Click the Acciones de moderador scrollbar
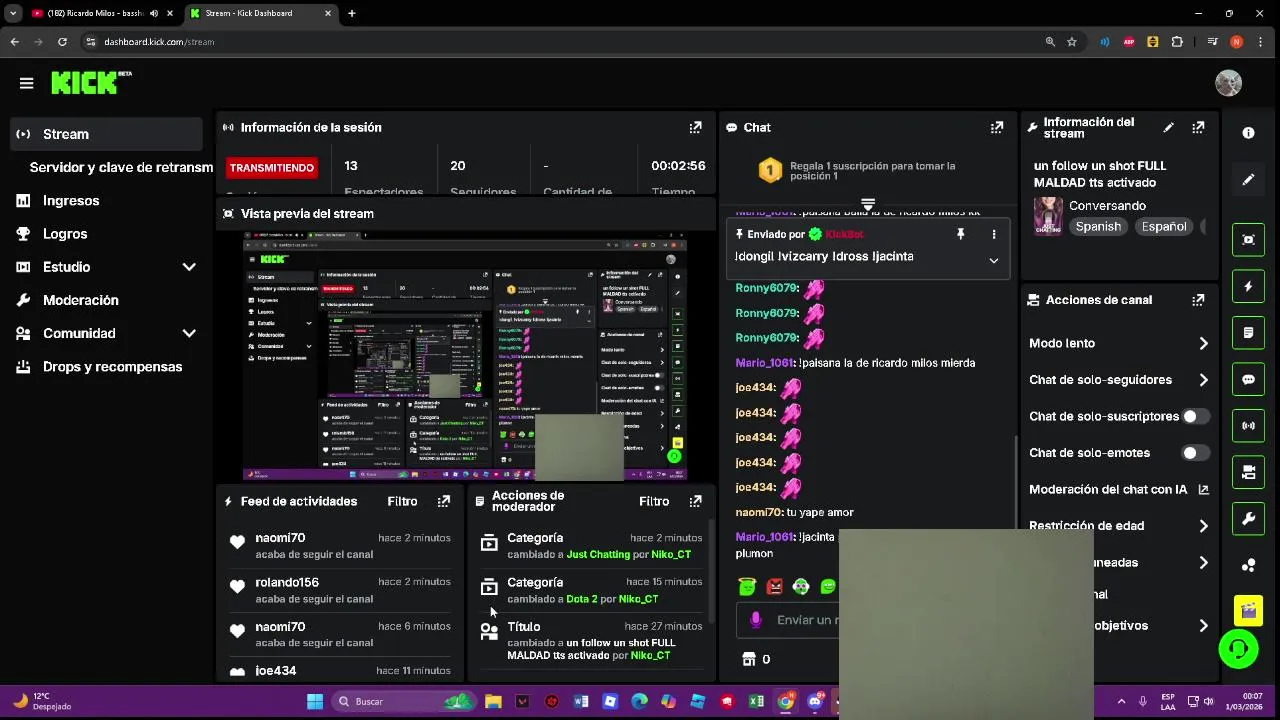This screenshot has width=1280, height=720. pos(711,570)
